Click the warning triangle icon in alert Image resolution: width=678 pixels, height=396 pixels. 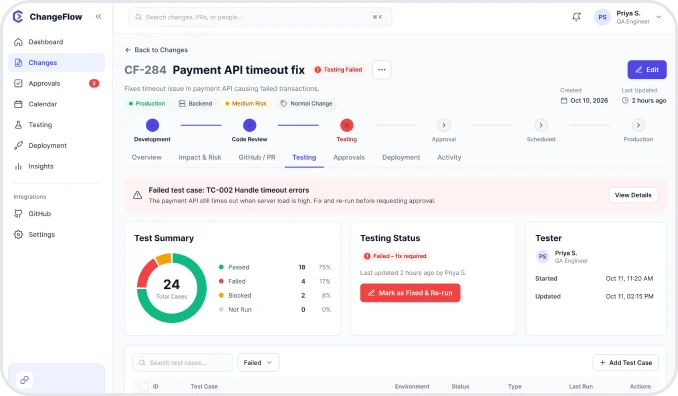pyautogui.click(x=138, y=195)
